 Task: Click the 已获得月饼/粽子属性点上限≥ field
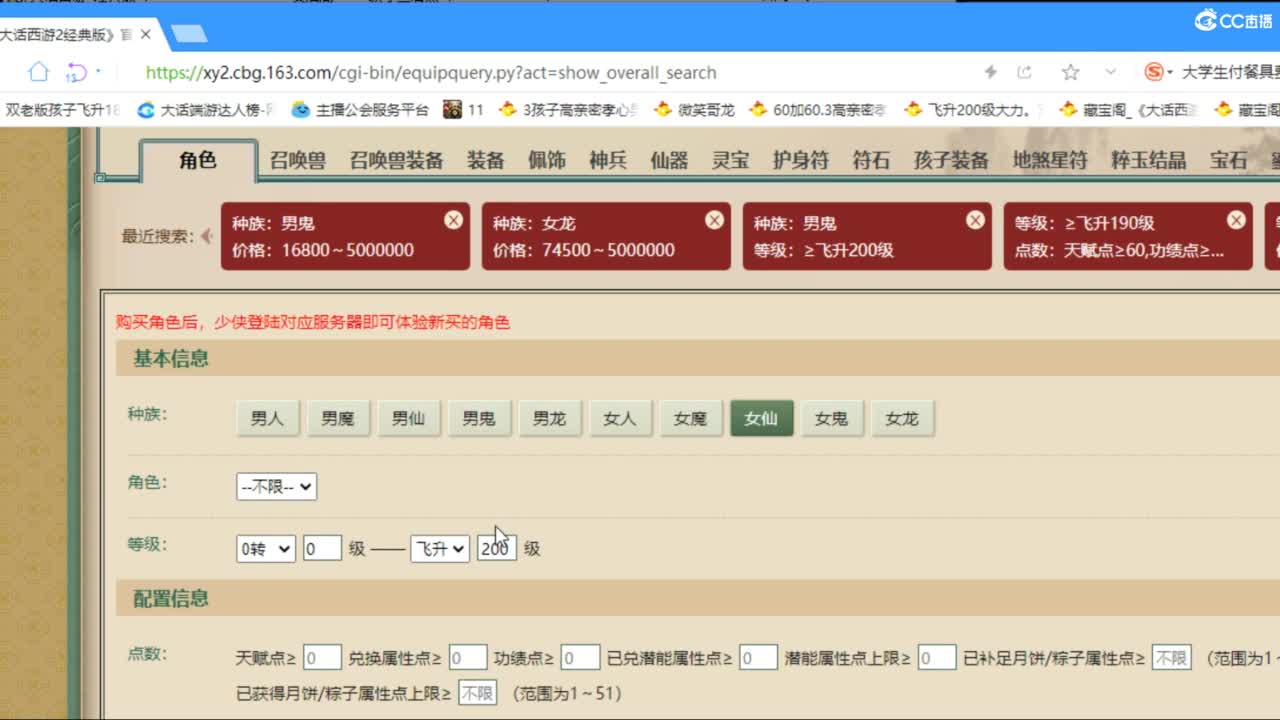477,693
